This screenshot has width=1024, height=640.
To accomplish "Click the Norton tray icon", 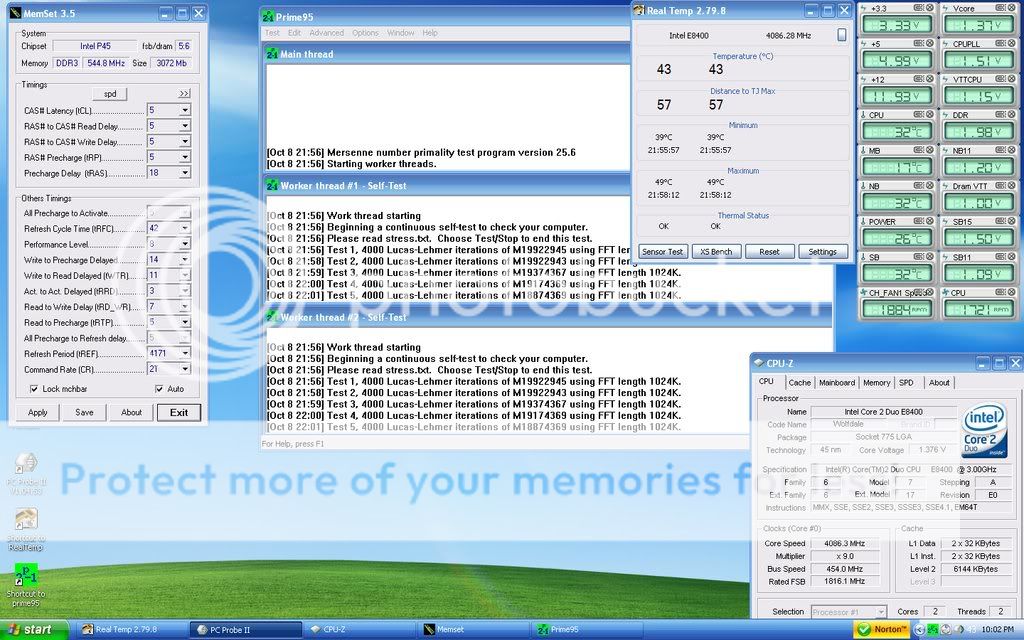I will click(x=882, y=630).
